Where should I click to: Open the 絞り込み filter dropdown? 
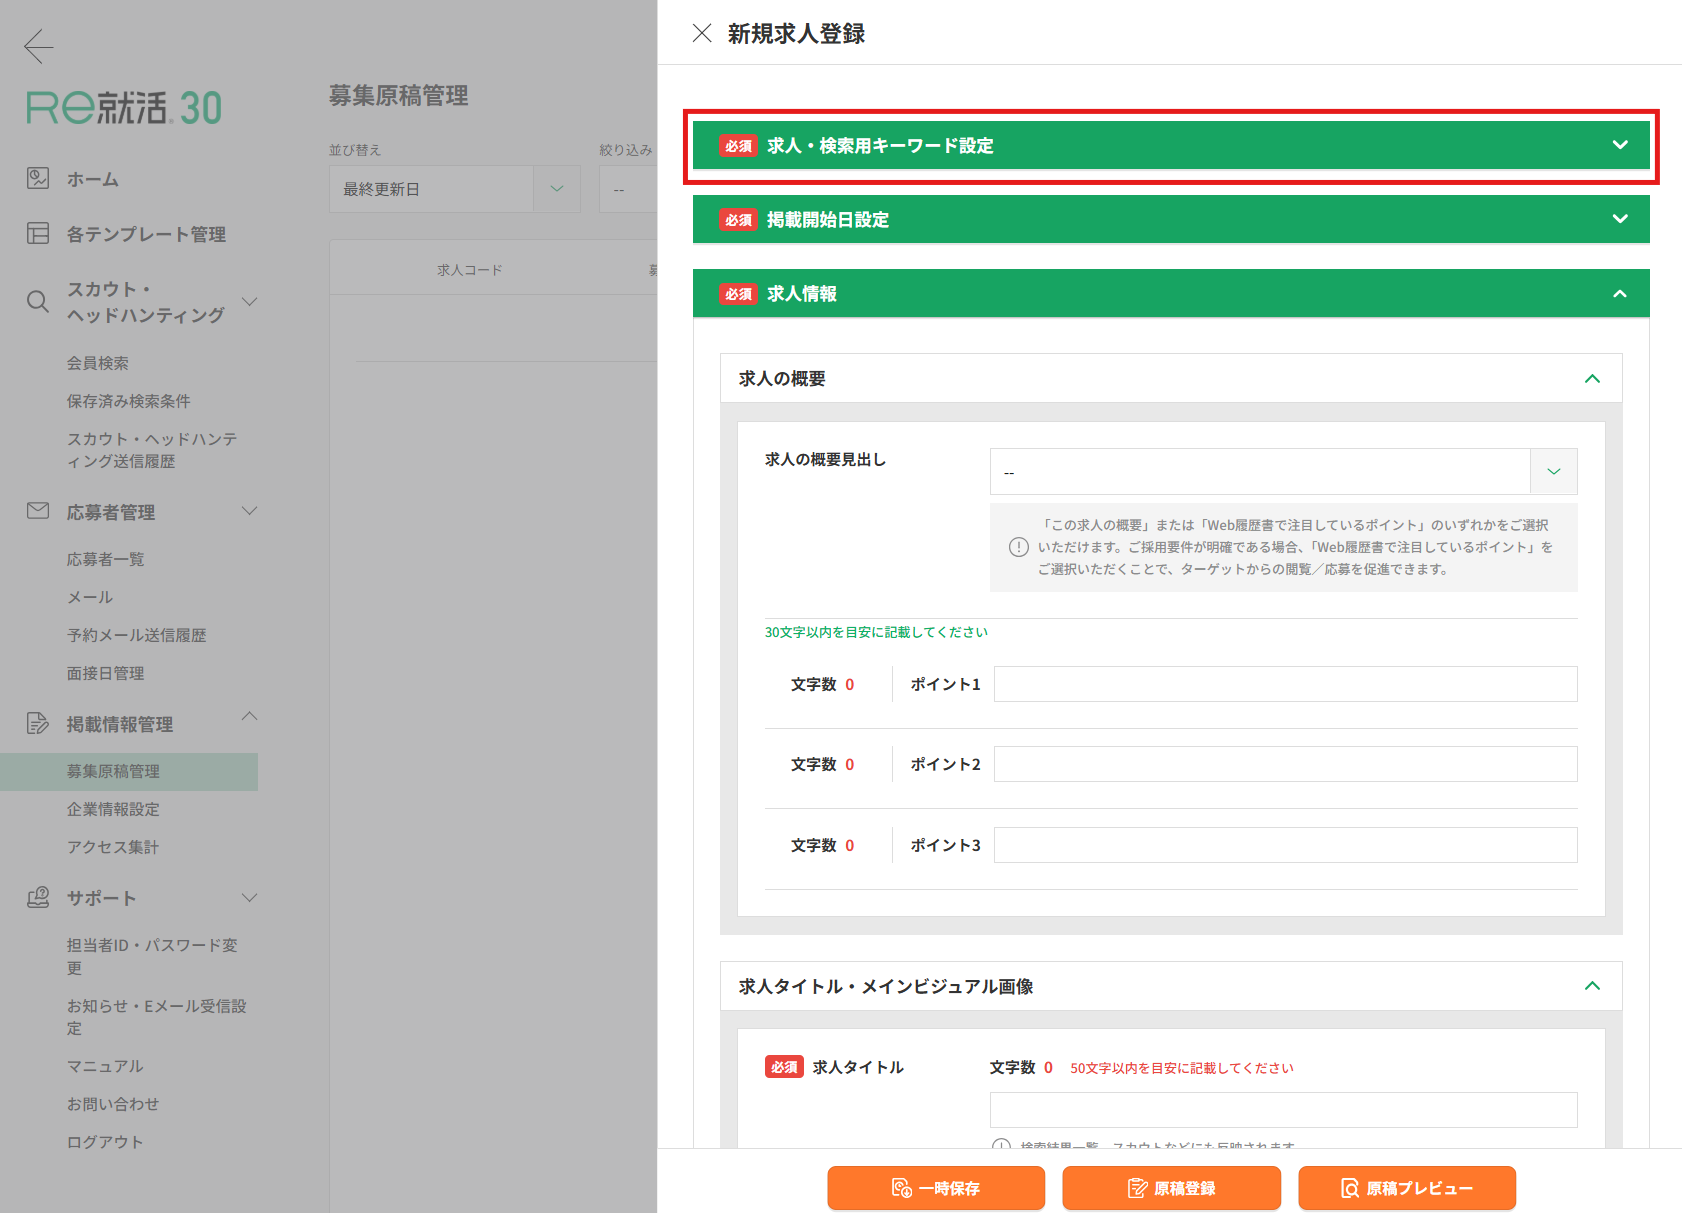pos(628,189)
